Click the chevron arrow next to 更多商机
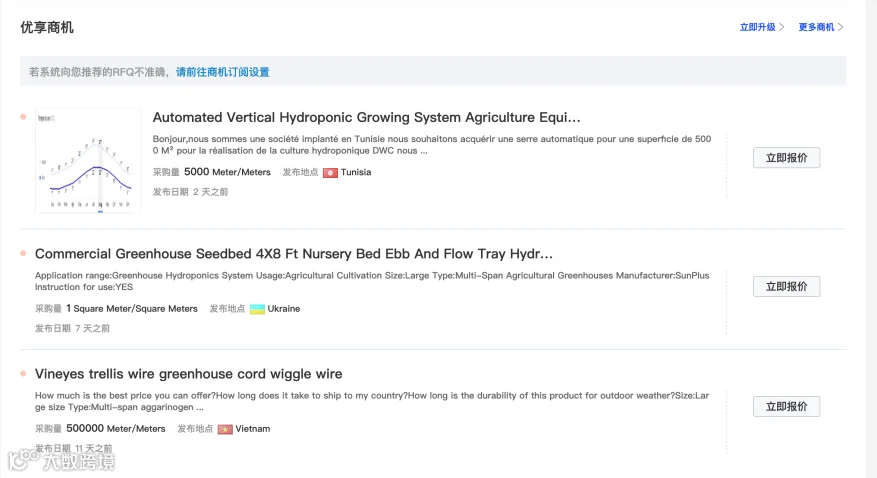The image size is (877, 478). pos(840,27)
